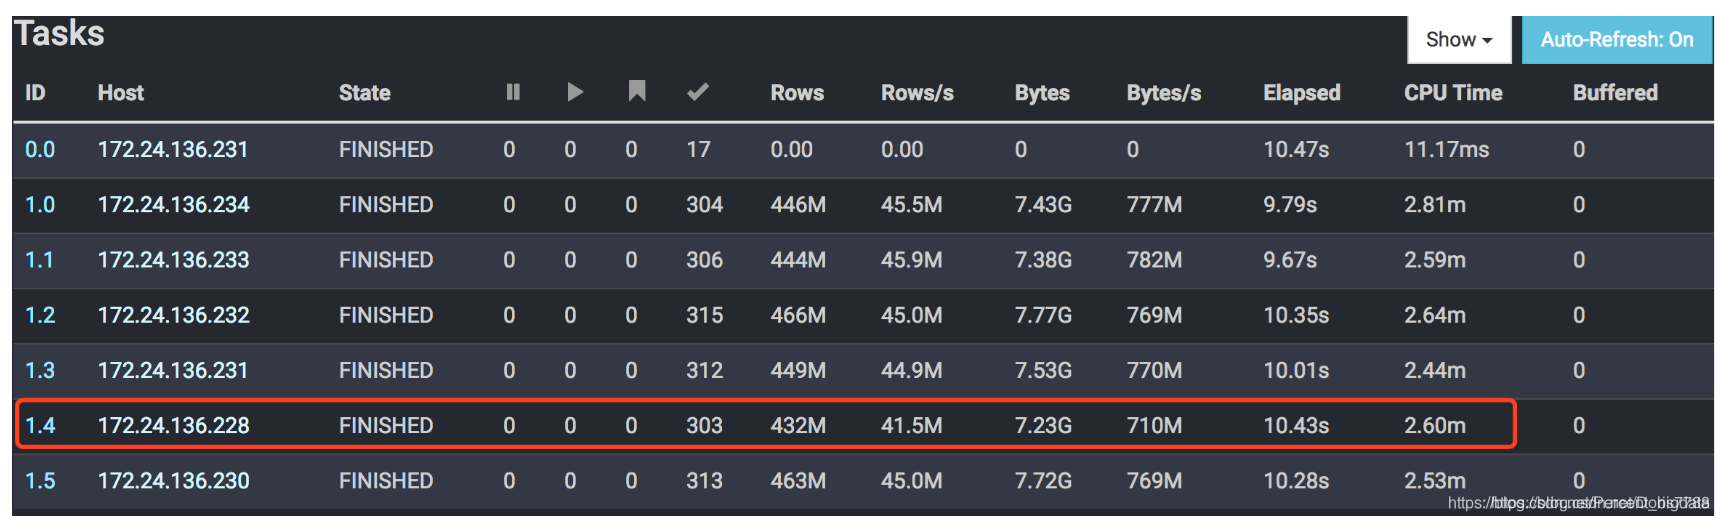Click rows value 463M
1720x522 pixels.
(x=798, y=481)
